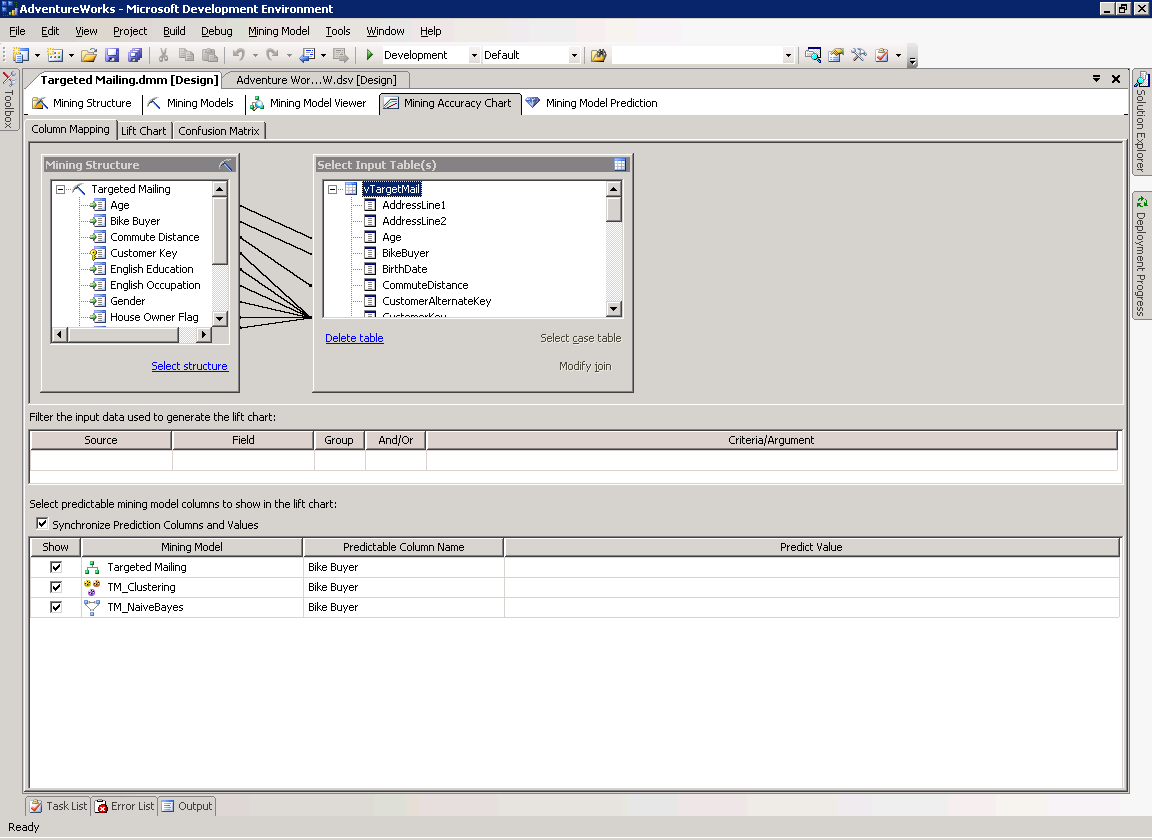Click Predict Value cell for Targeted Mailing
Image resolution: width=1152 pixels, height=840 pixels.
tap(811, 567)
